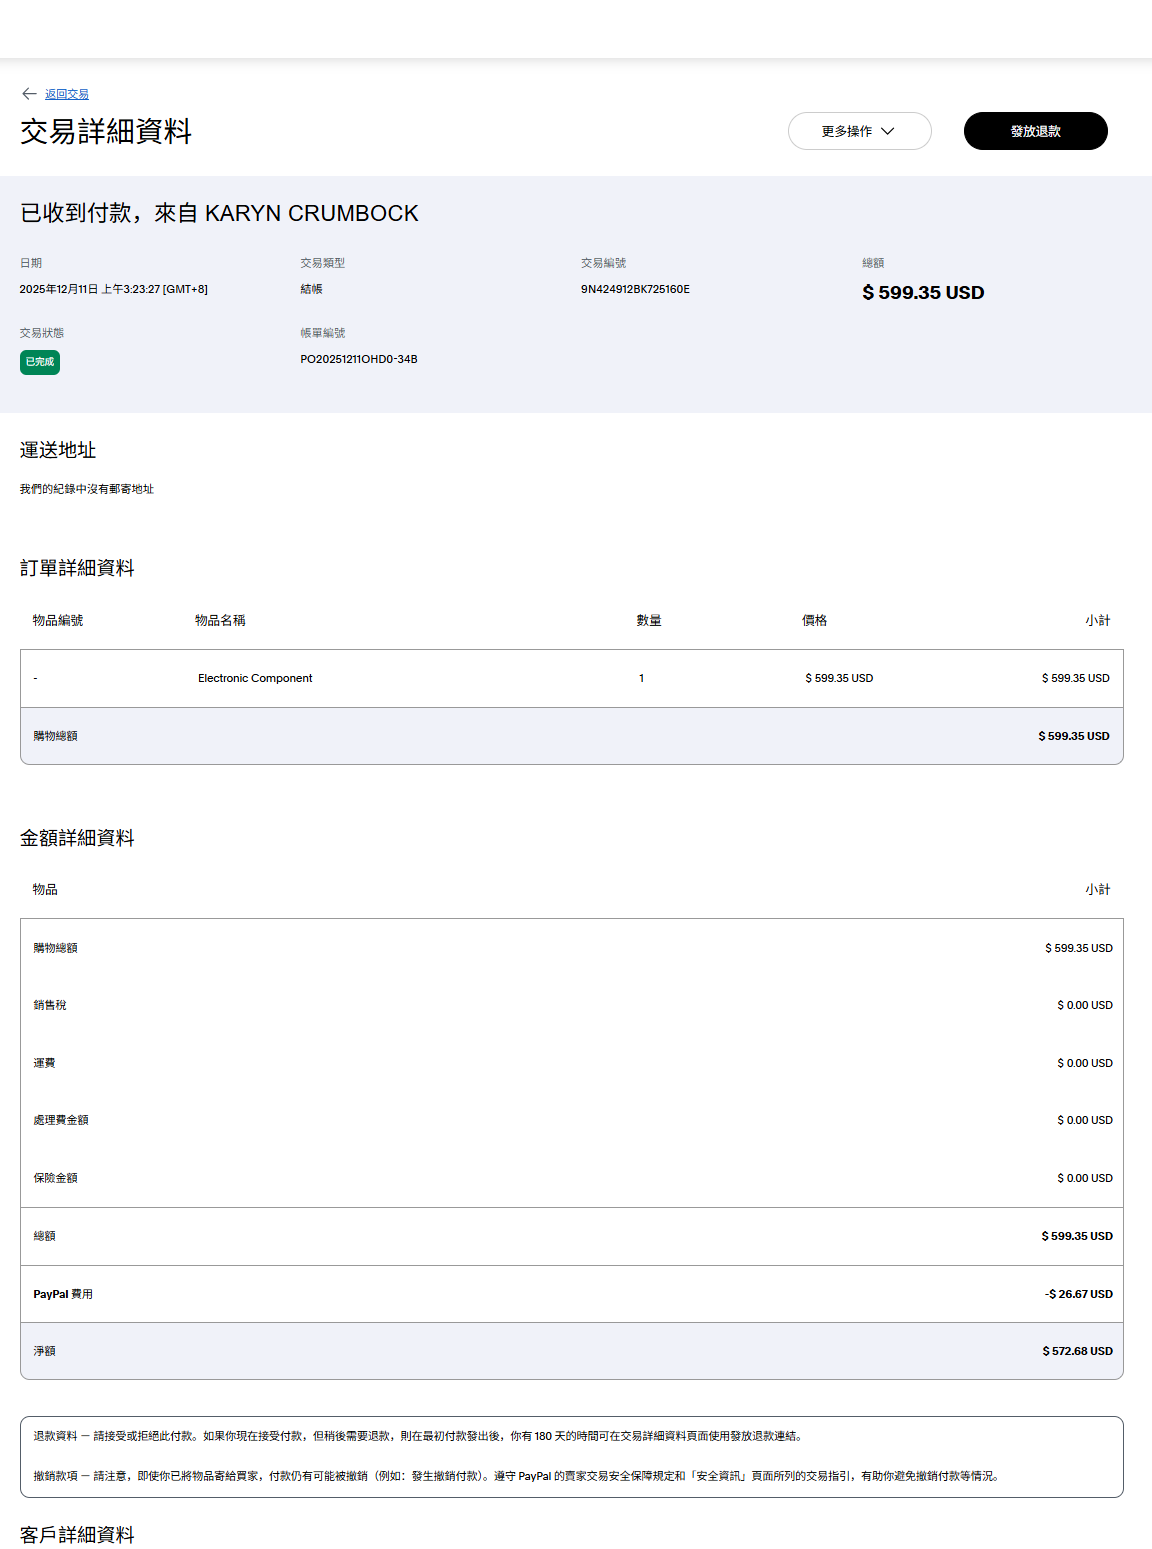Click the PayPal 費用 row label

[63, 1294]
